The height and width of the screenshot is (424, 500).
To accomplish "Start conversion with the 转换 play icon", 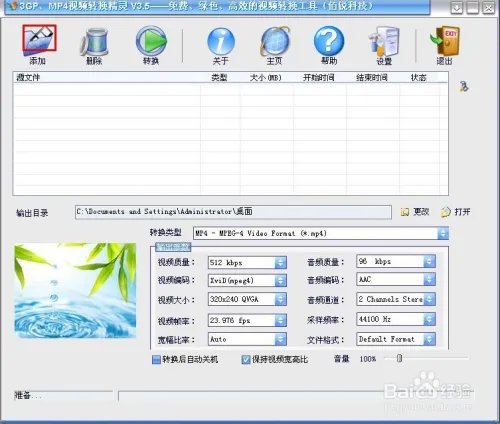I will coord(151,41).
